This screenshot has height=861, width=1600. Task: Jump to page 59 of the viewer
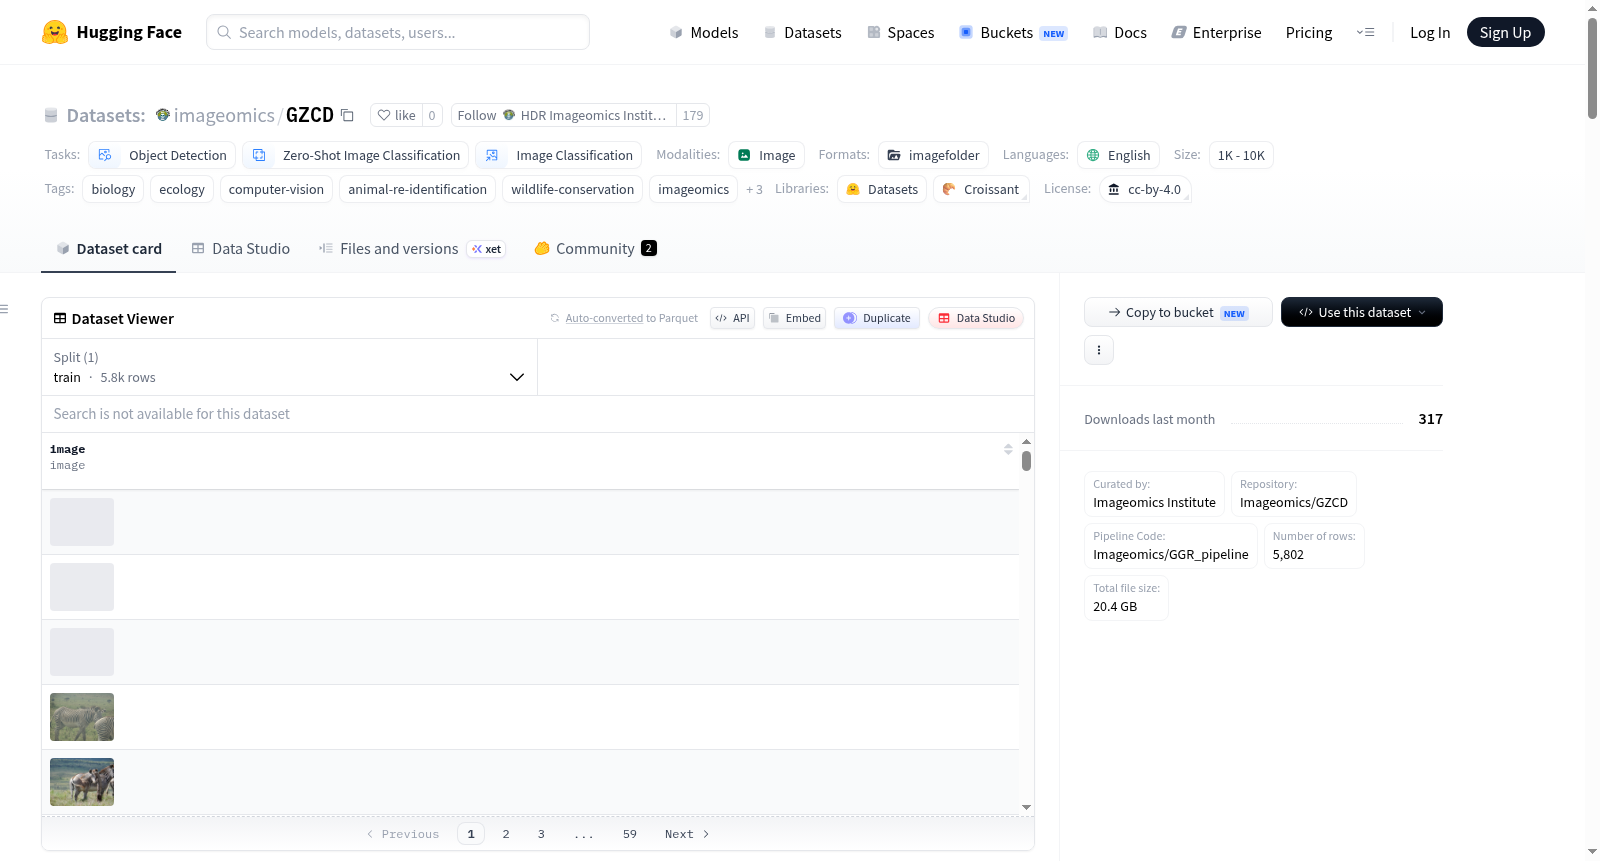click(630, 834)
